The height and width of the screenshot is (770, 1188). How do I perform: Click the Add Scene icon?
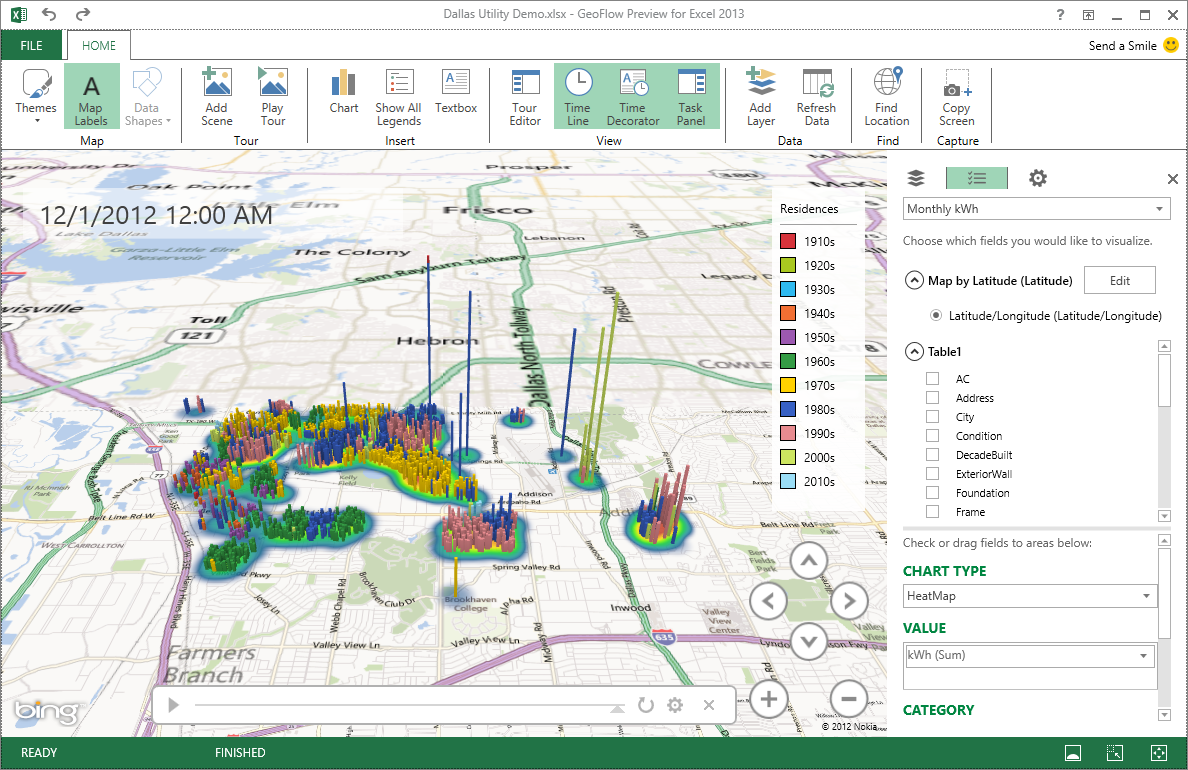(x=216, y=95)
